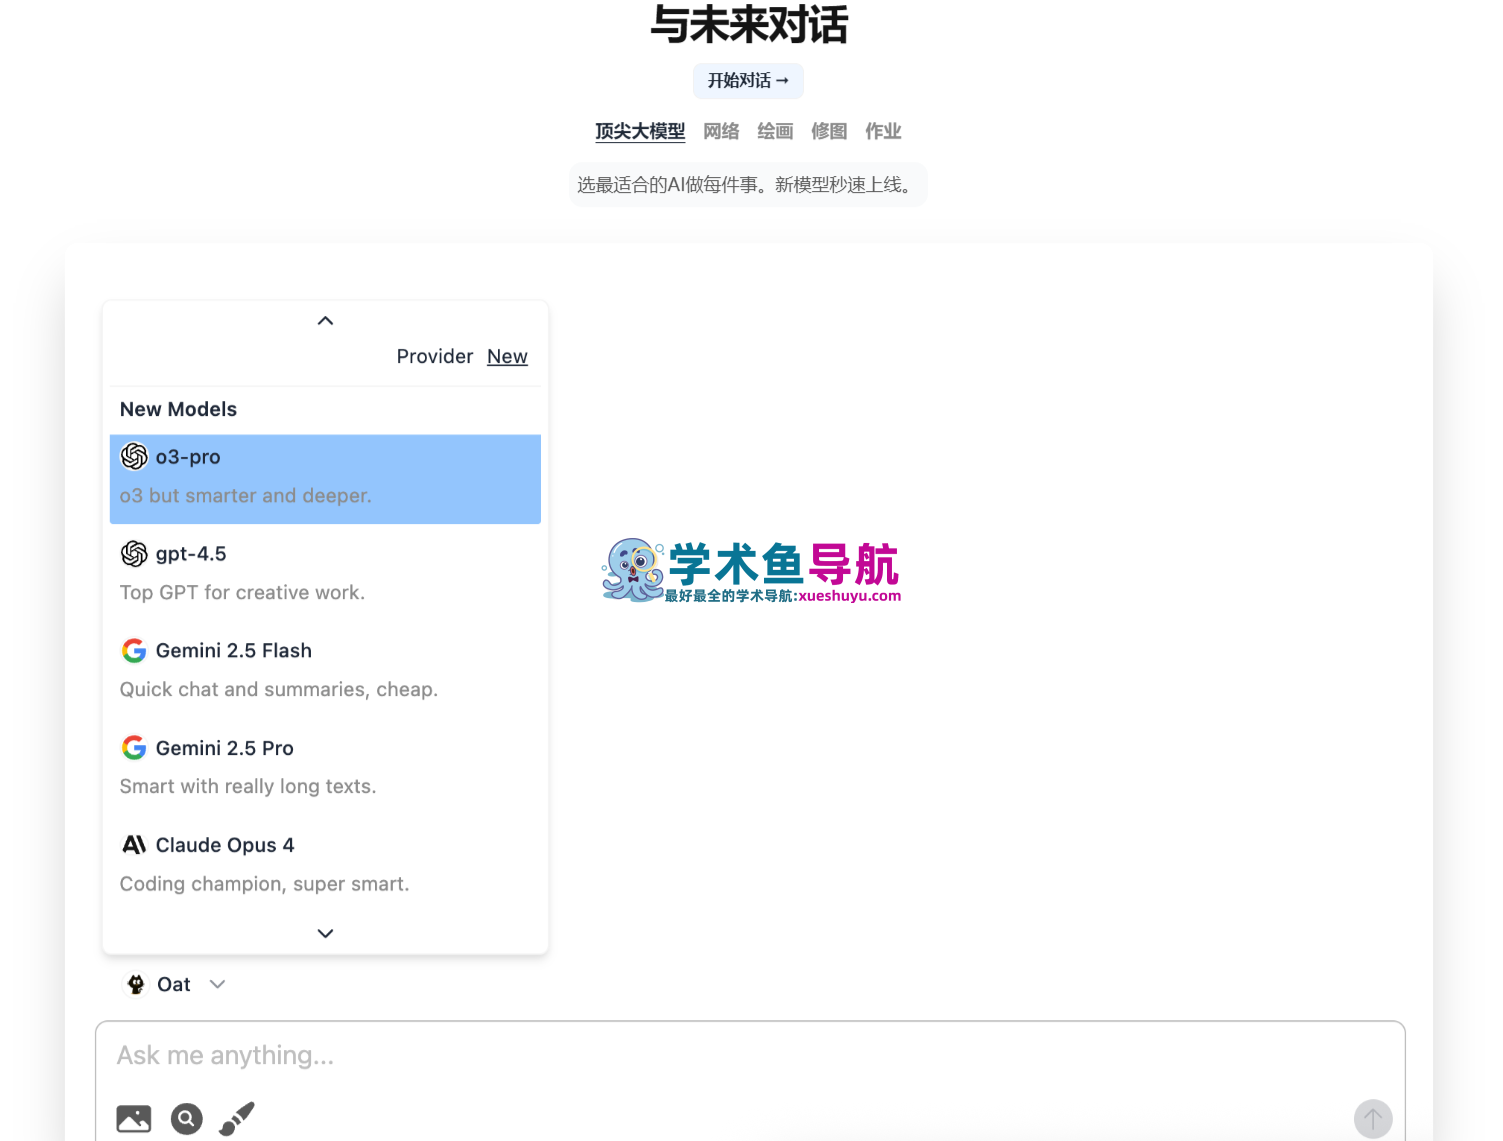Click 'Quick chat and summaries, cheap.' text
Image resolution: width=1503 pixels, height=1141 pixels.
[x=279, y=690]
